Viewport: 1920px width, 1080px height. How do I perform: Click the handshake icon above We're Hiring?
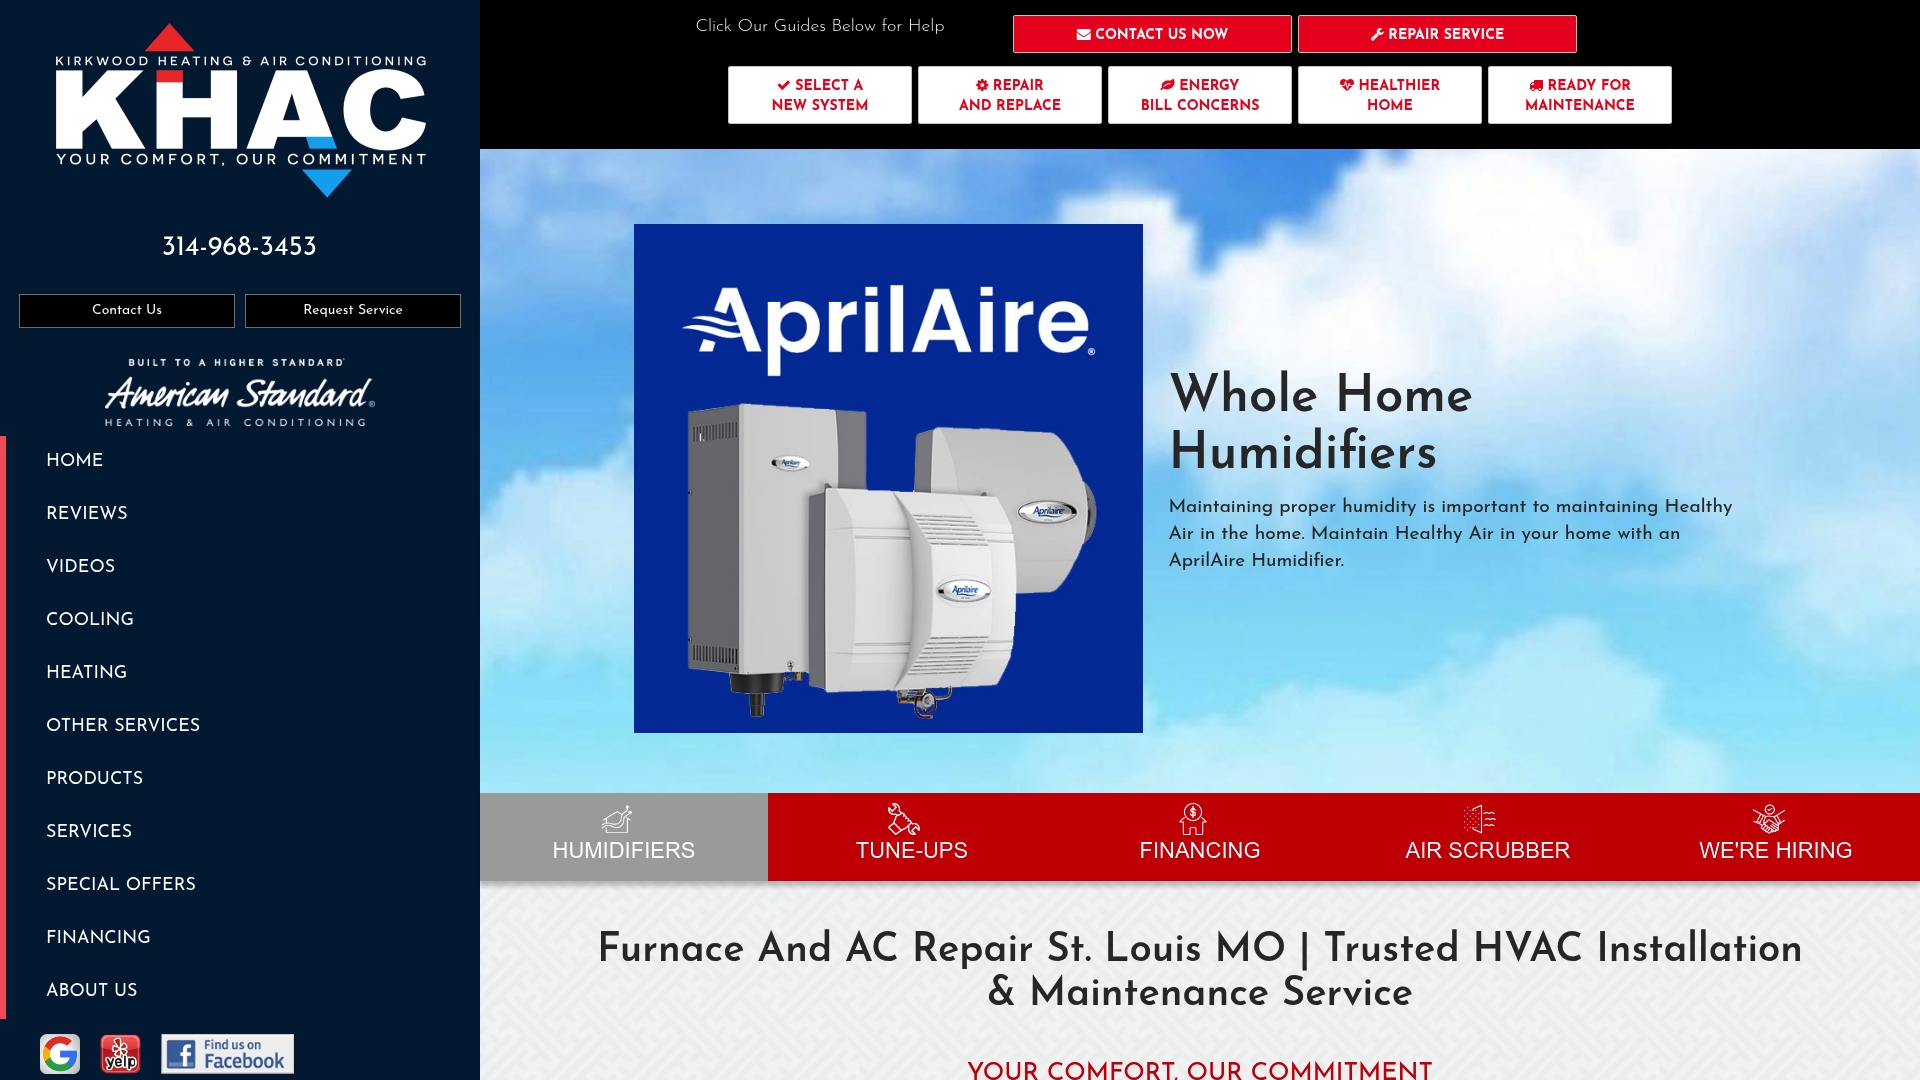(x=1770, y=820)
